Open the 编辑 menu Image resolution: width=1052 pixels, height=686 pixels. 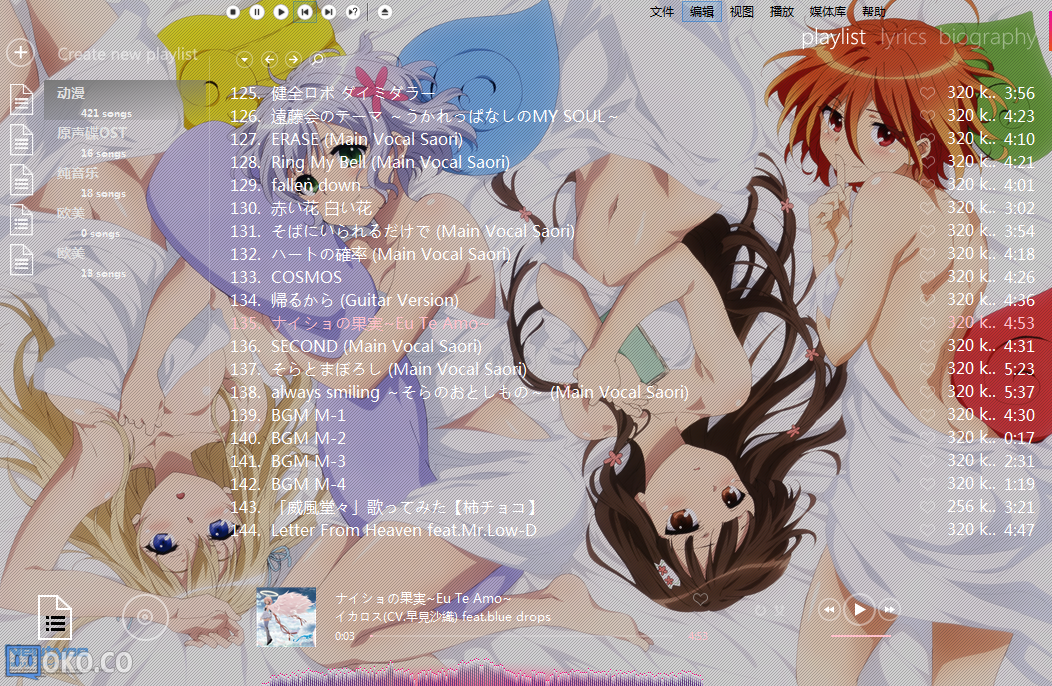click(x=702, y=11)
